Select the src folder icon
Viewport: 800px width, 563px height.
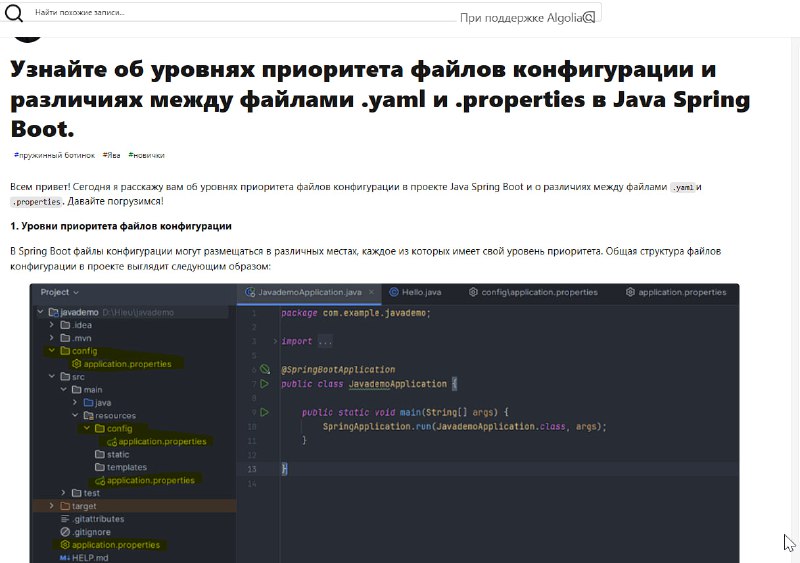65,376
